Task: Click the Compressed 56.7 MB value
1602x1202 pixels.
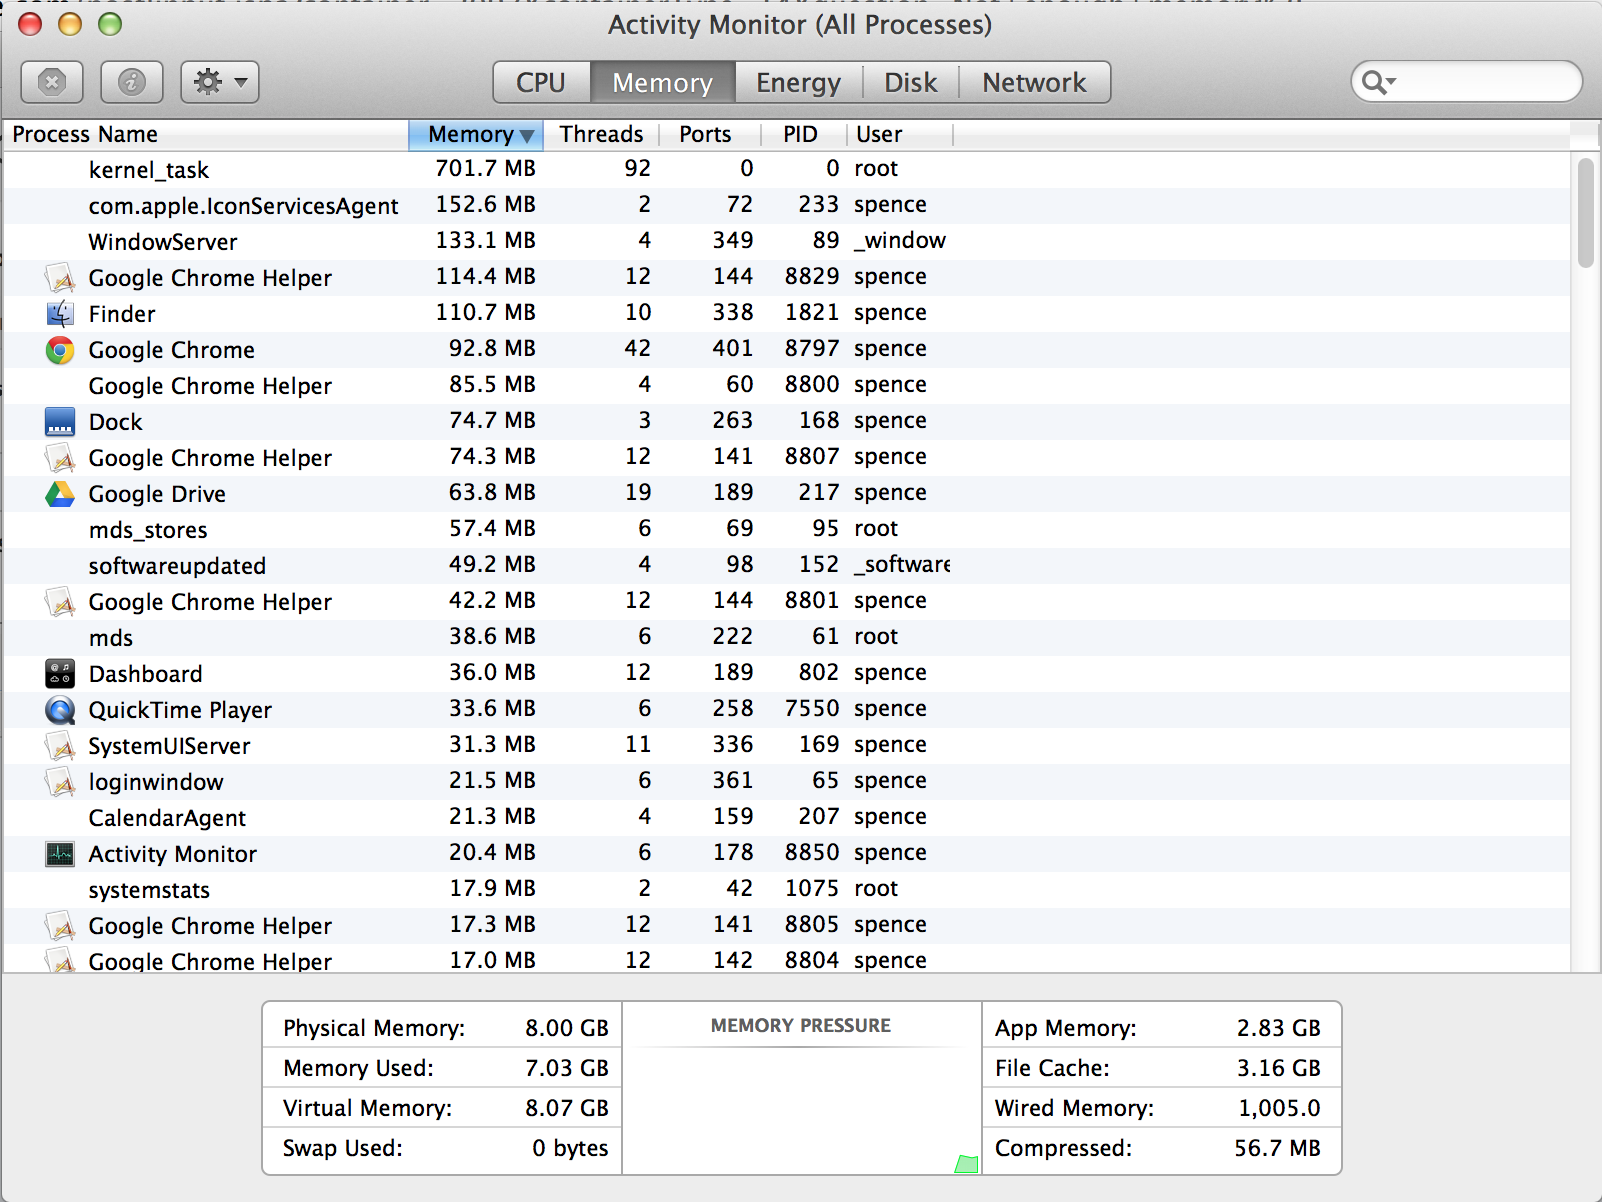Action: pyautogui.click(x=1278, y=1148)
